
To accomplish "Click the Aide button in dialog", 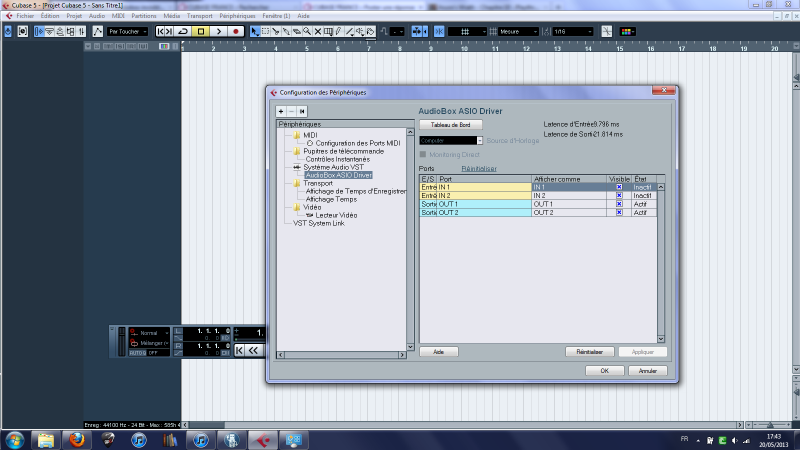I will pos(439,352).
